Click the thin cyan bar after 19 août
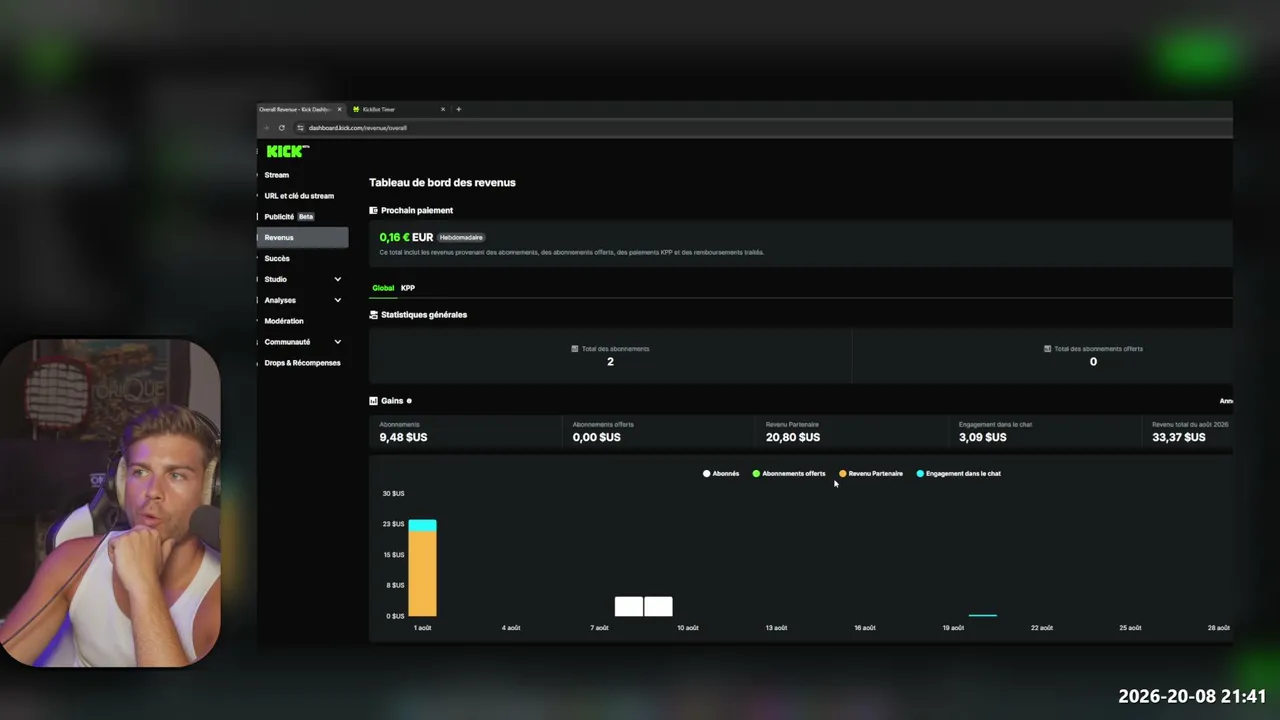 (983, 615)
